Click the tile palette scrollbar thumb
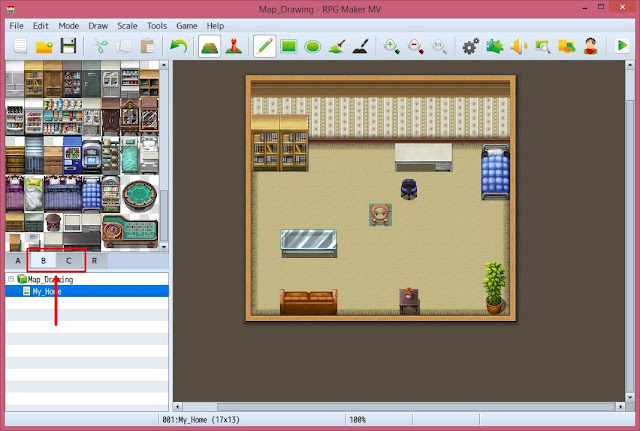This screenshot has width=640, height=431. click(164, 216)
